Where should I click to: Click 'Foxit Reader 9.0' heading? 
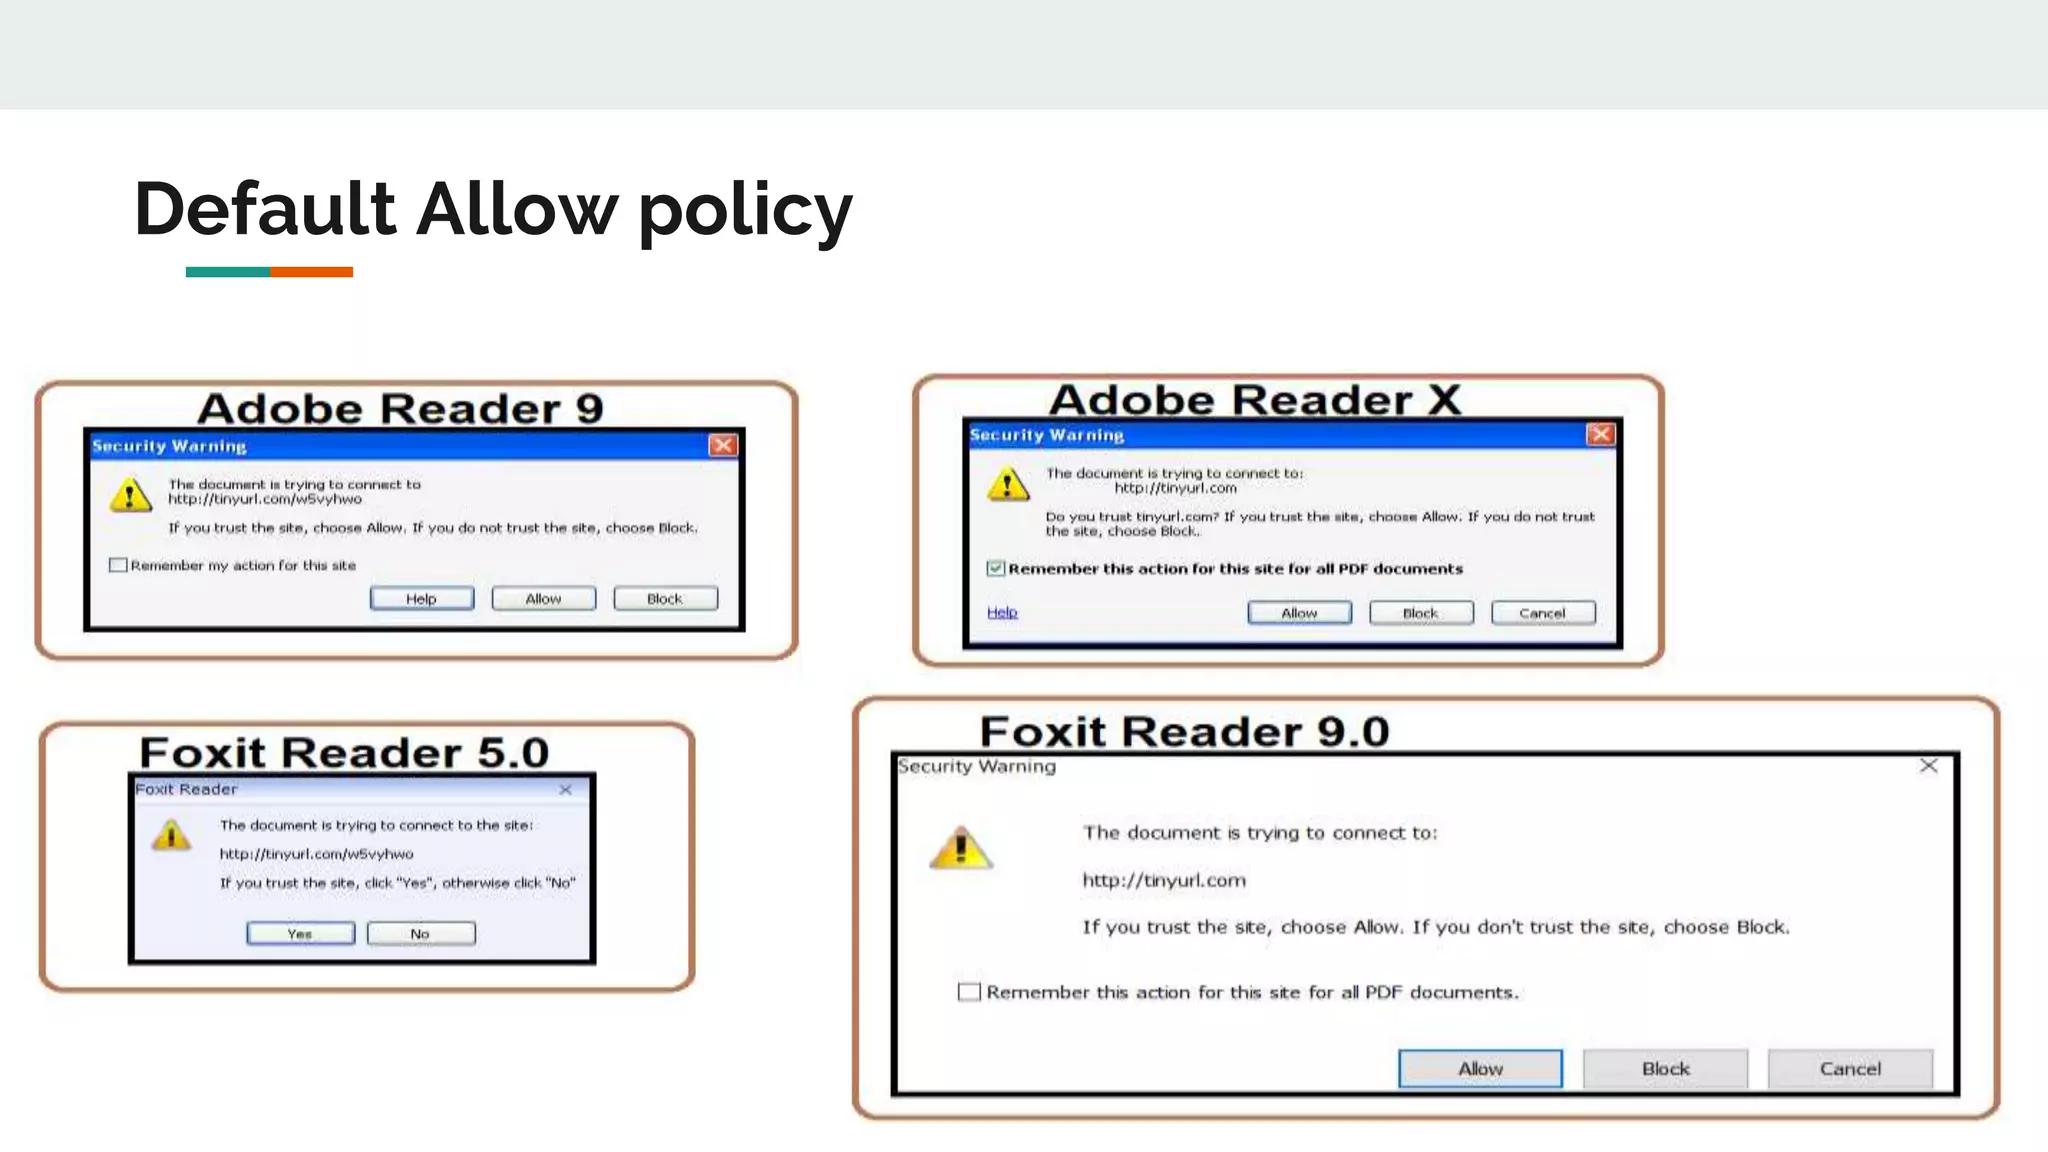pos(1185,732)
